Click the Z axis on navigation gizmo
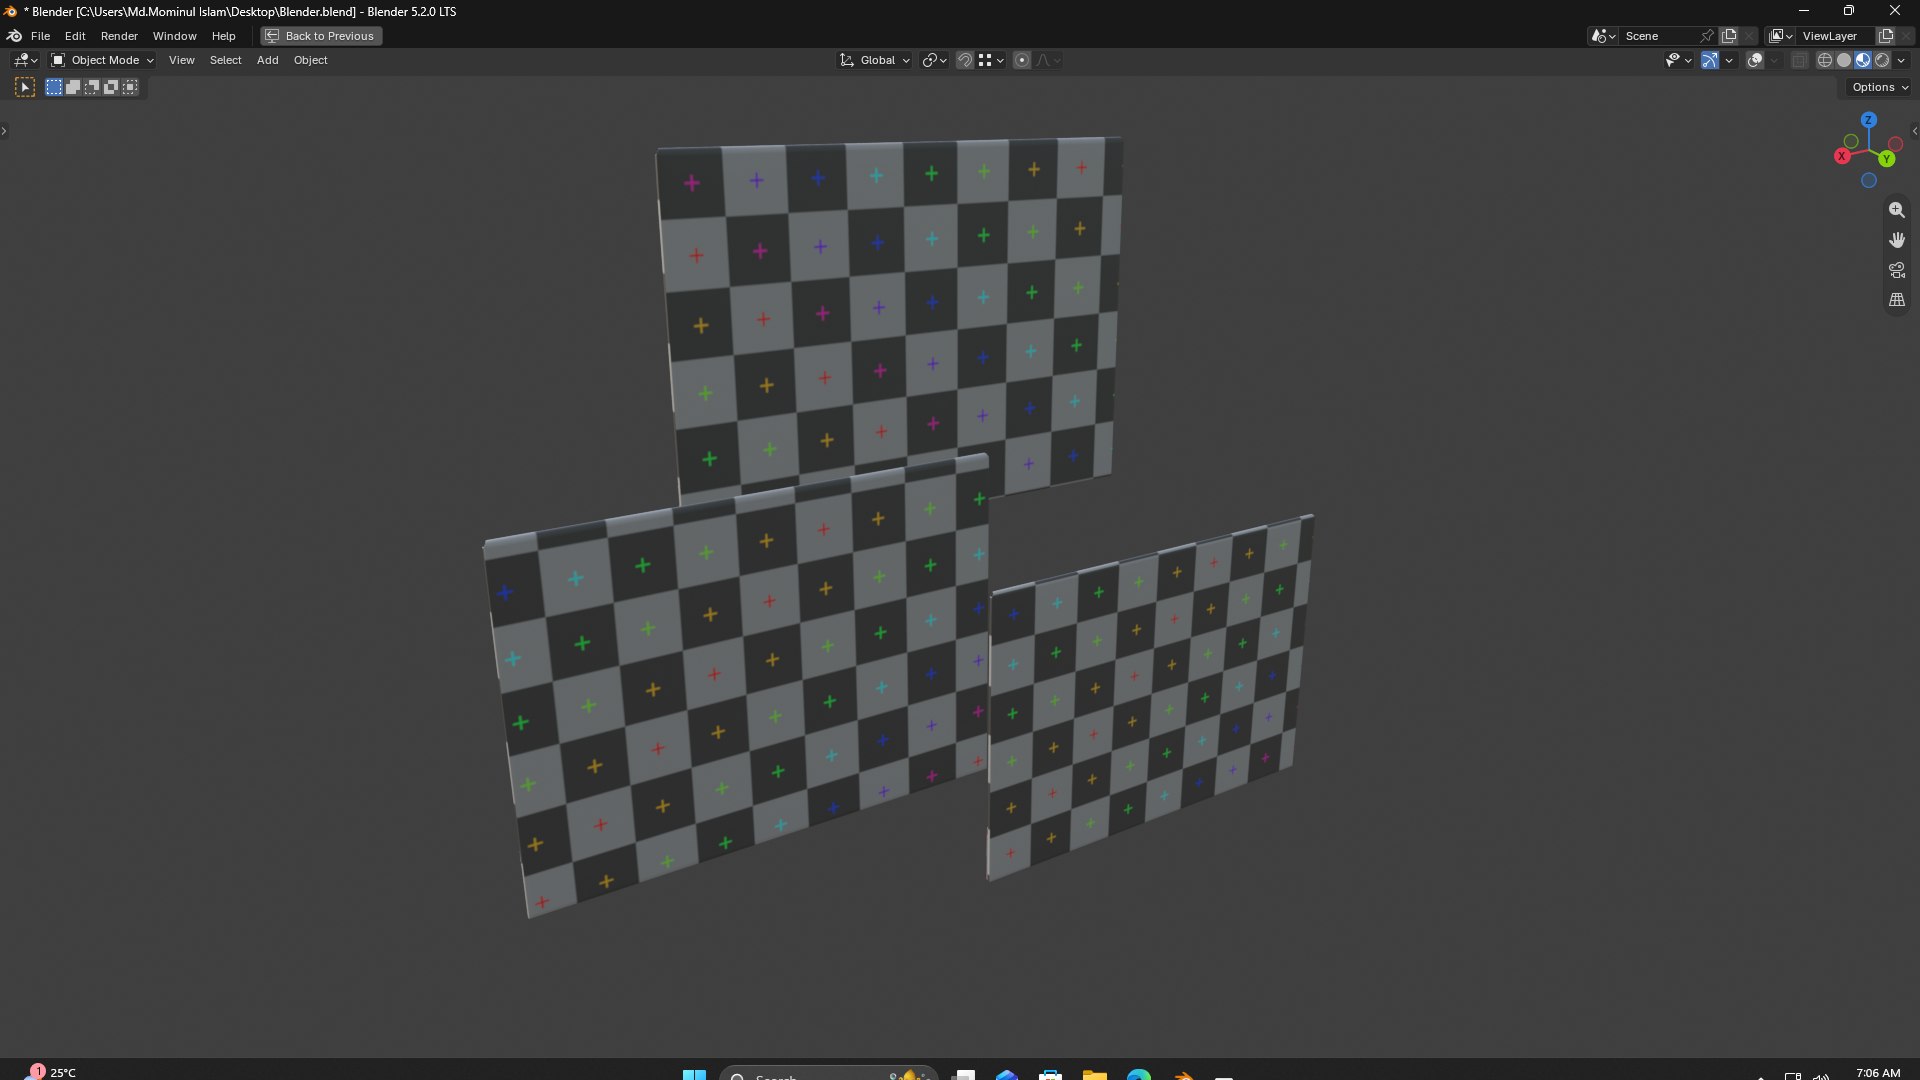Screen dimensions: 1920x1080 click(x=1868, y=120)
